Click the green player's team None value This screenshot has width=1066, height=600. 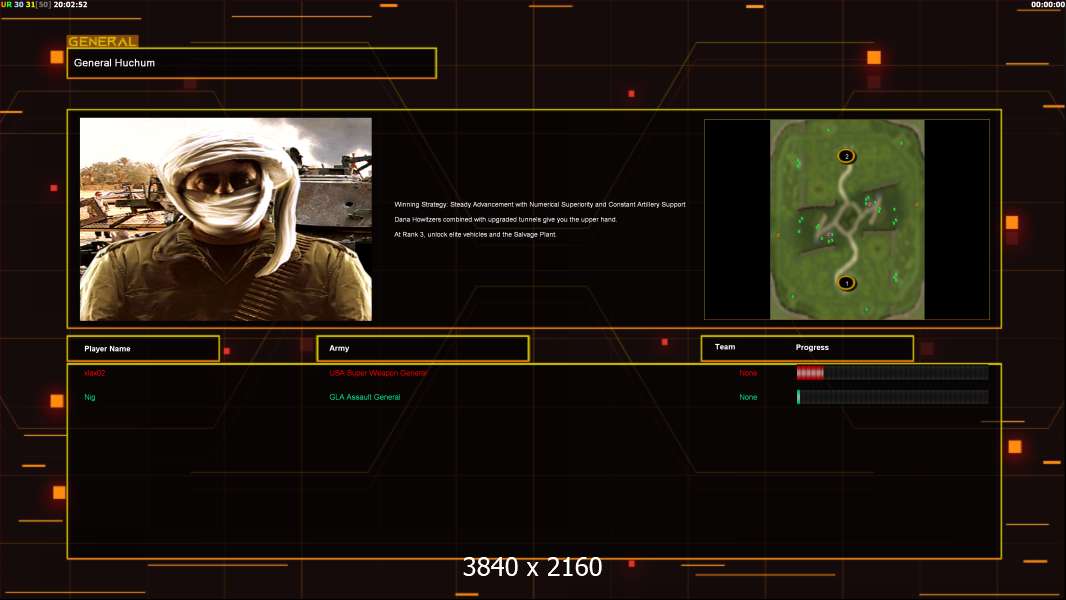point(748,397)
